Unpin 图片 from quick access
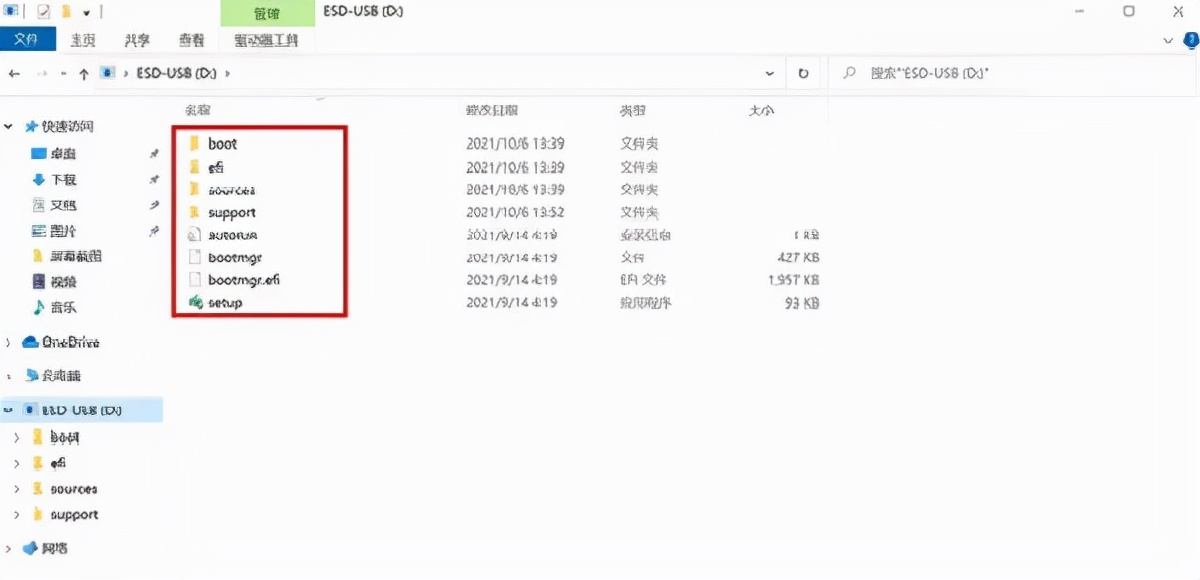 coord(155,232)
